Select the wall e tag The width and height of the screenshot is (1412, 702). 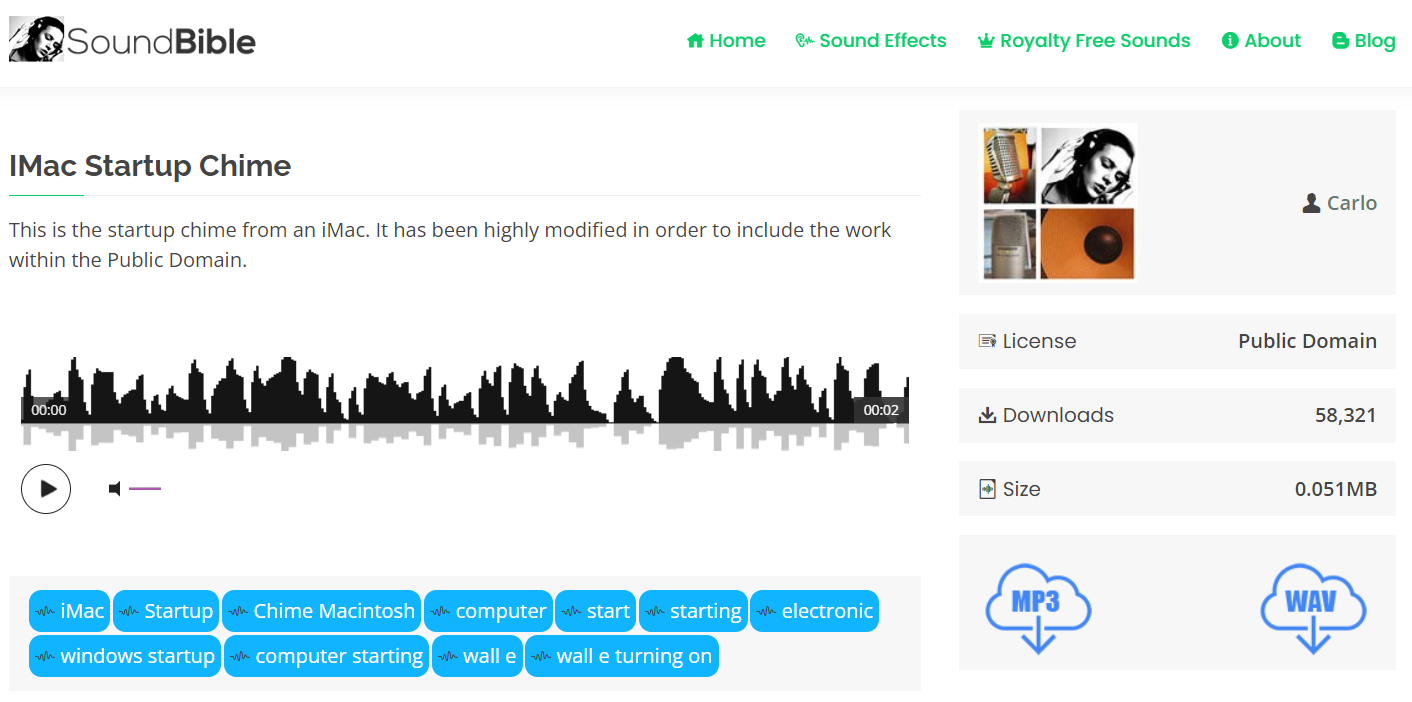click(x=477, y=656)
